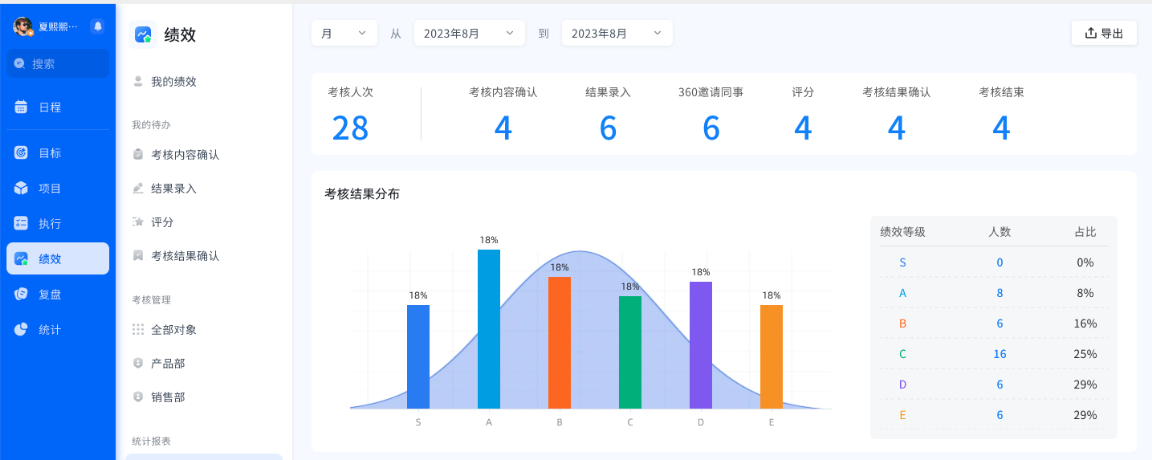
Task: Click the cyan A bar in chart
Action: point(489,328)
